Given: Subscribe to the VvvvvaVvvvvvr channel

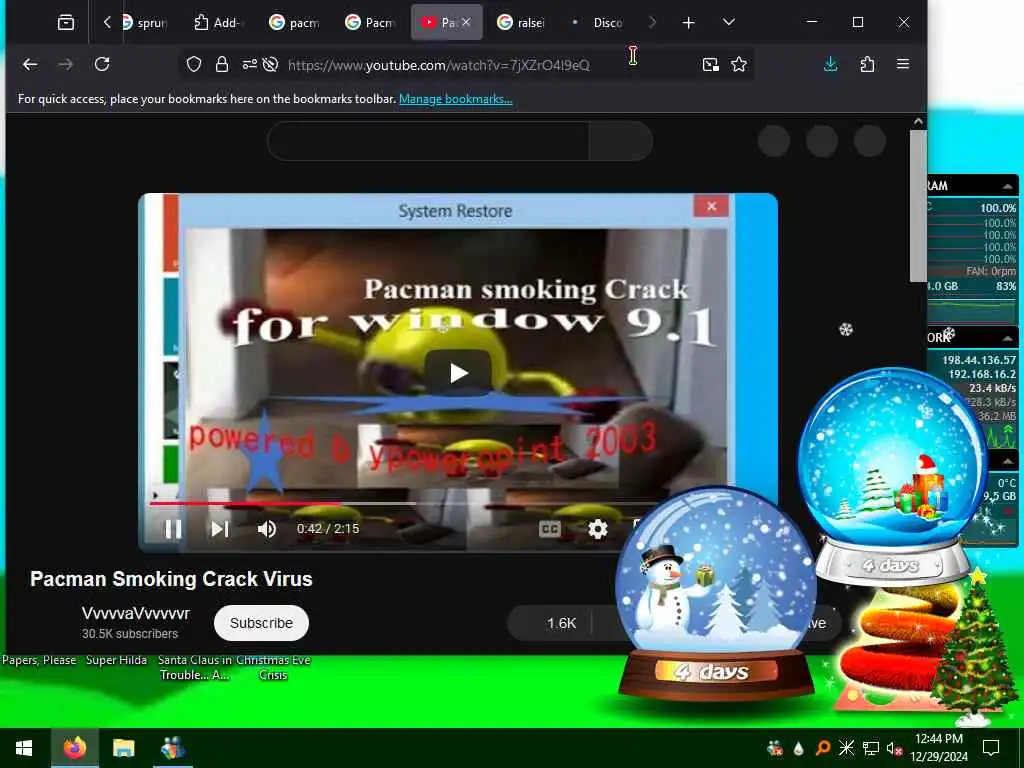Looking at the screenshot, I should [x=261, y=623].
